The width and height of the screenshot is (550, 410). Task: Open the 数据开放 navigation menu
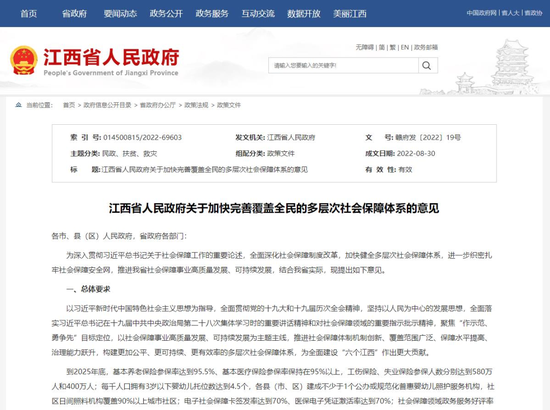(304, 14)
